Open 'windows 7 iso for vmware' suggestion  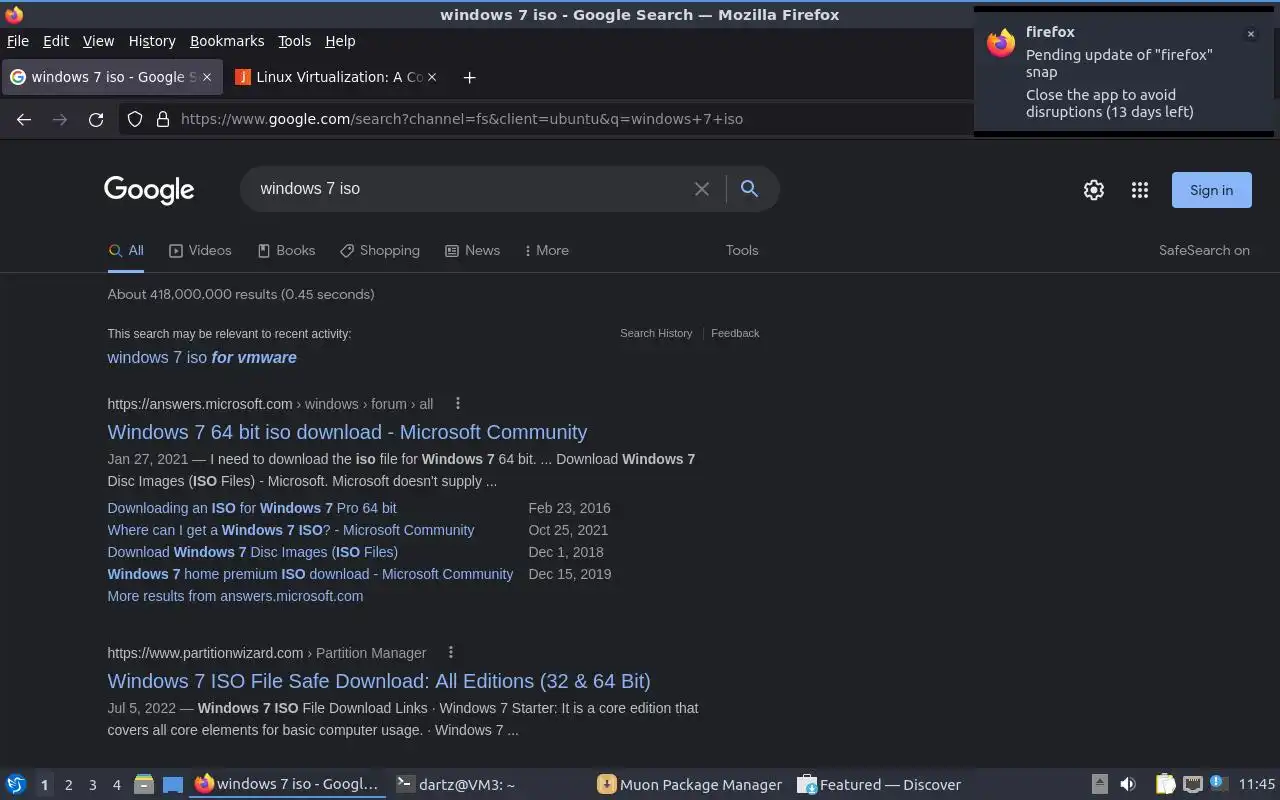(202, 357)
